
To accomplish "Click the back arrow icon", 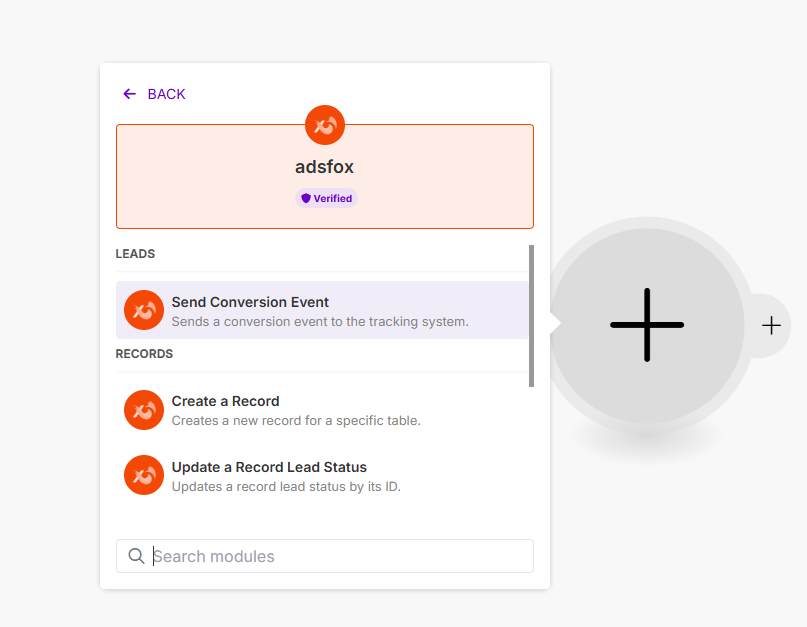I will coord(129,94).
